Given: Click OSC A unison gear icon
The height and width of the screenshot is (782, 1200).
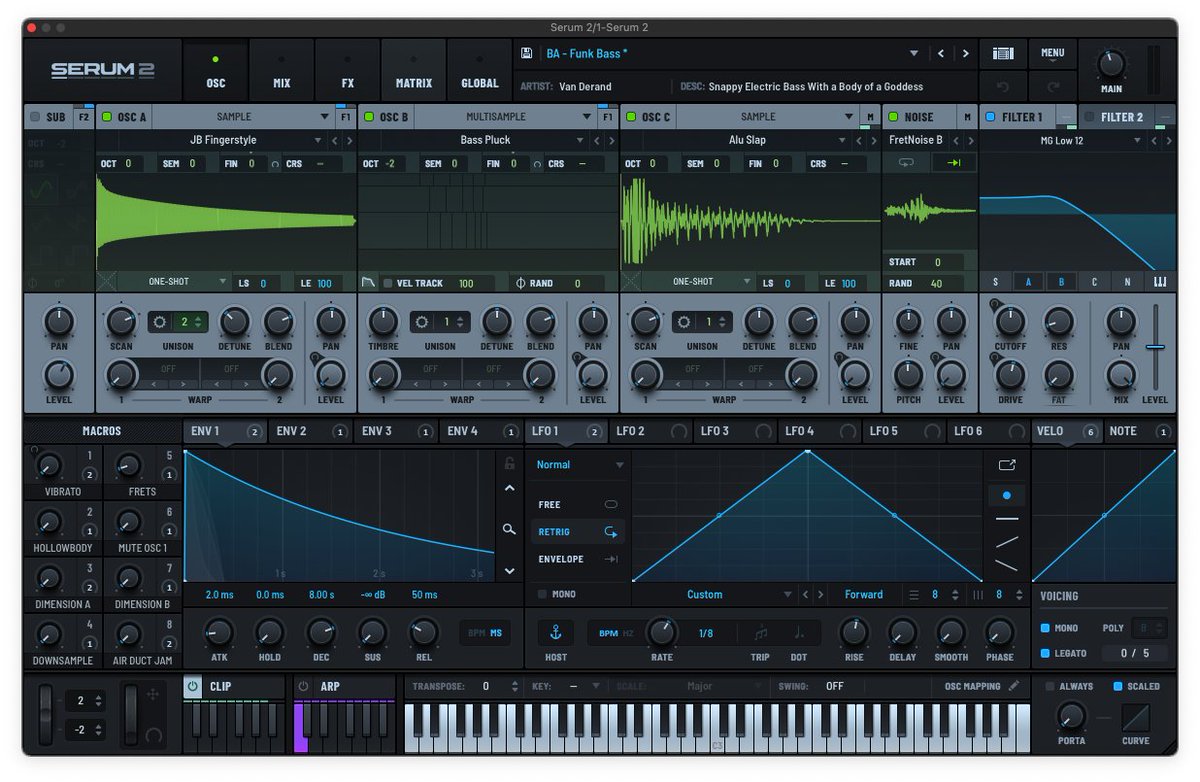Looking at the screenshot, I should (161, 322).
